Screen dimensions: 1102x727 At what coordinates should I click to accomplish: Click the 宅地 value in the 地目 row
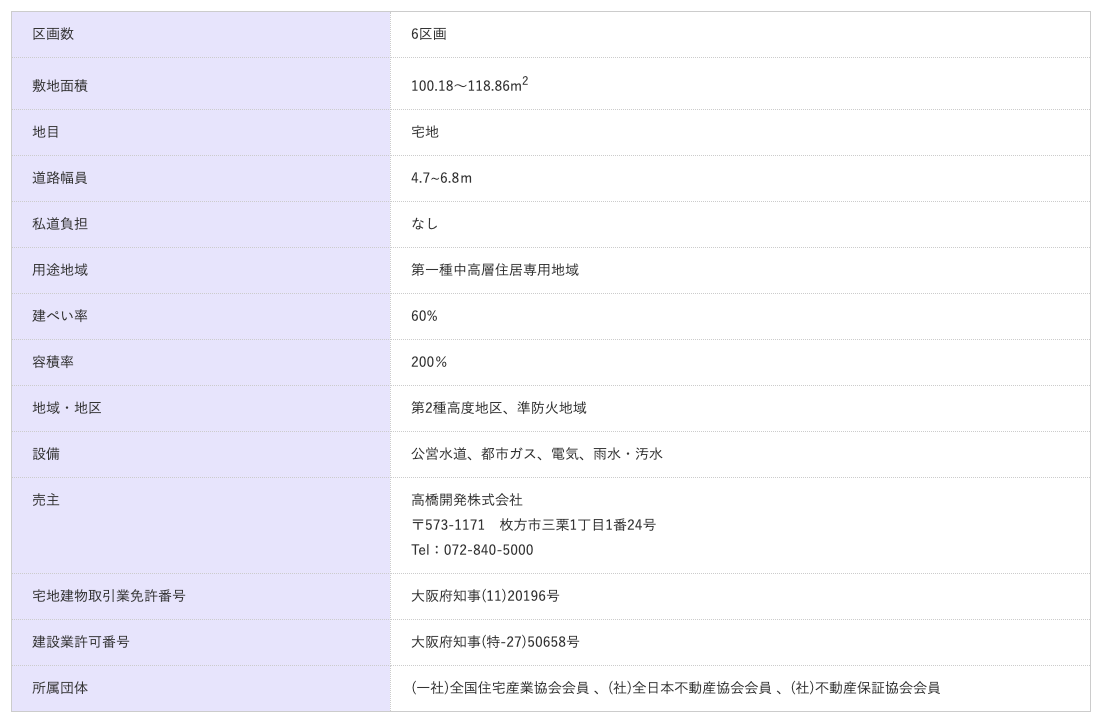pyautogui.click(x=425, y=132)
